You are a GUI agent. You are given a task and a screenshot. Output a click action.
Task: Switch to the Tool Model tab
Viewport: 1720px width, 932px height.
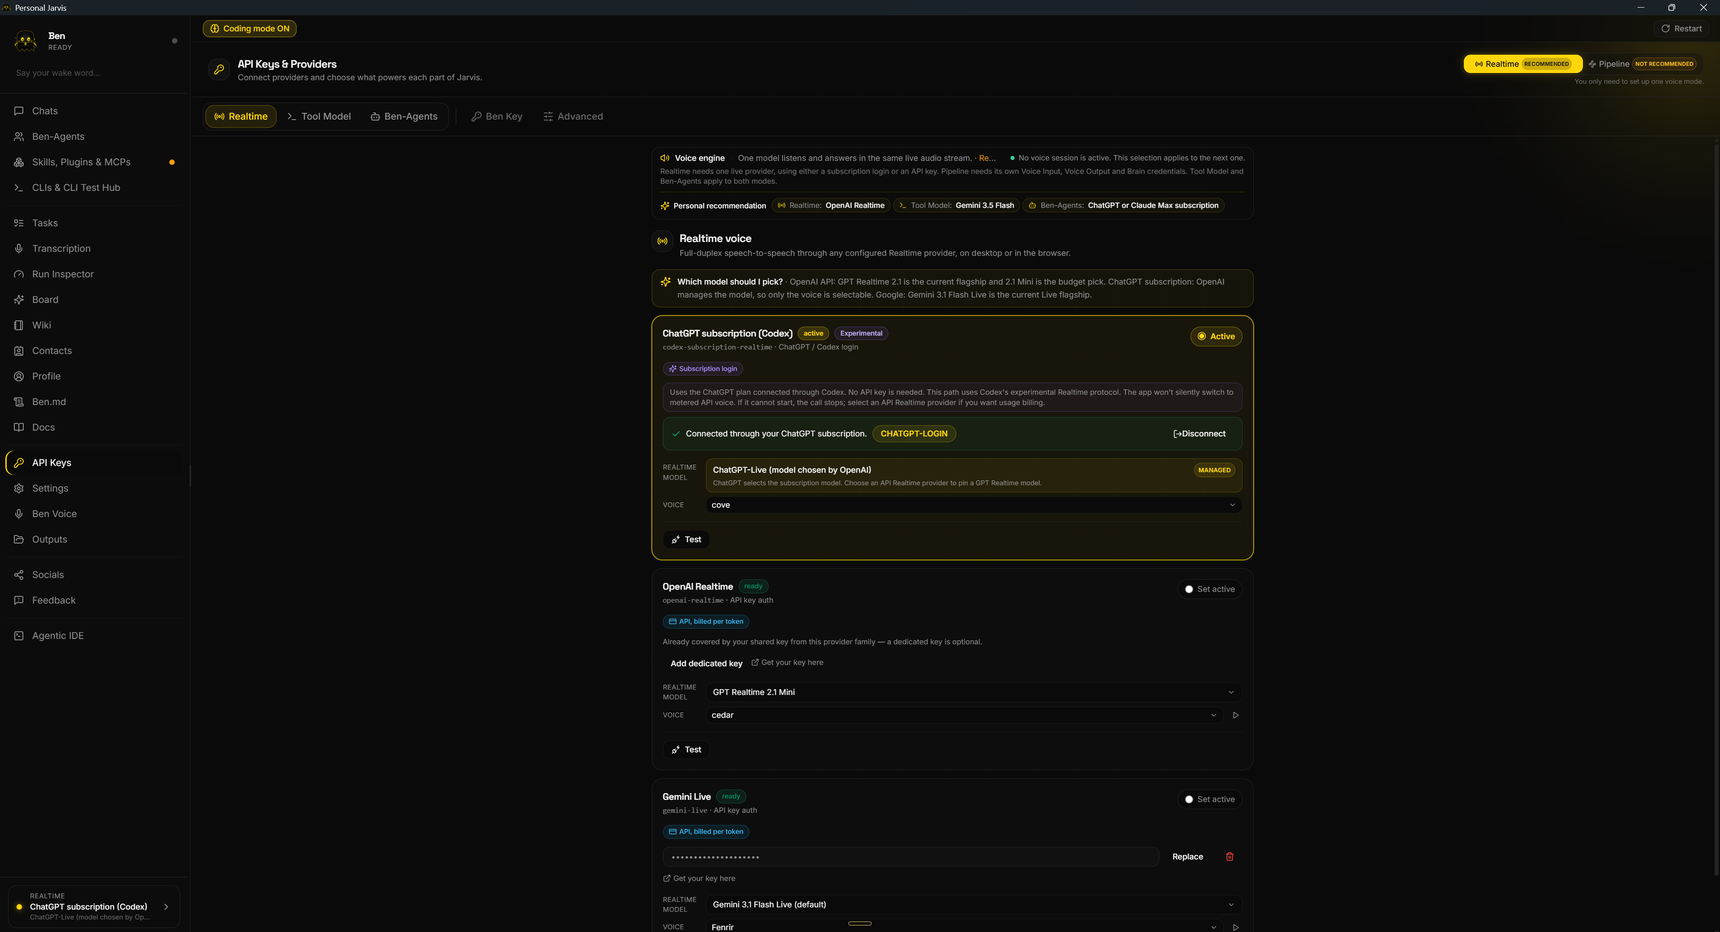pyautogui.click(x=319, y=117)
